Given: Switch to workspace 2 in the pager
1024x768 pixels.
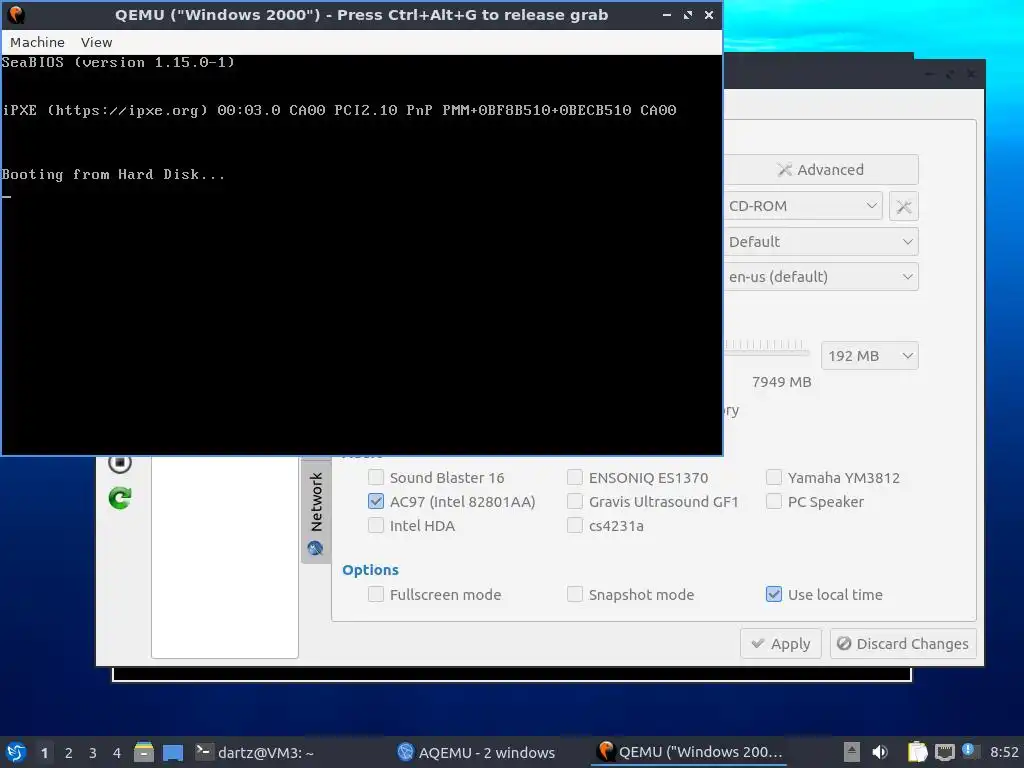Looking at the screenshot, I should point(69,753).
